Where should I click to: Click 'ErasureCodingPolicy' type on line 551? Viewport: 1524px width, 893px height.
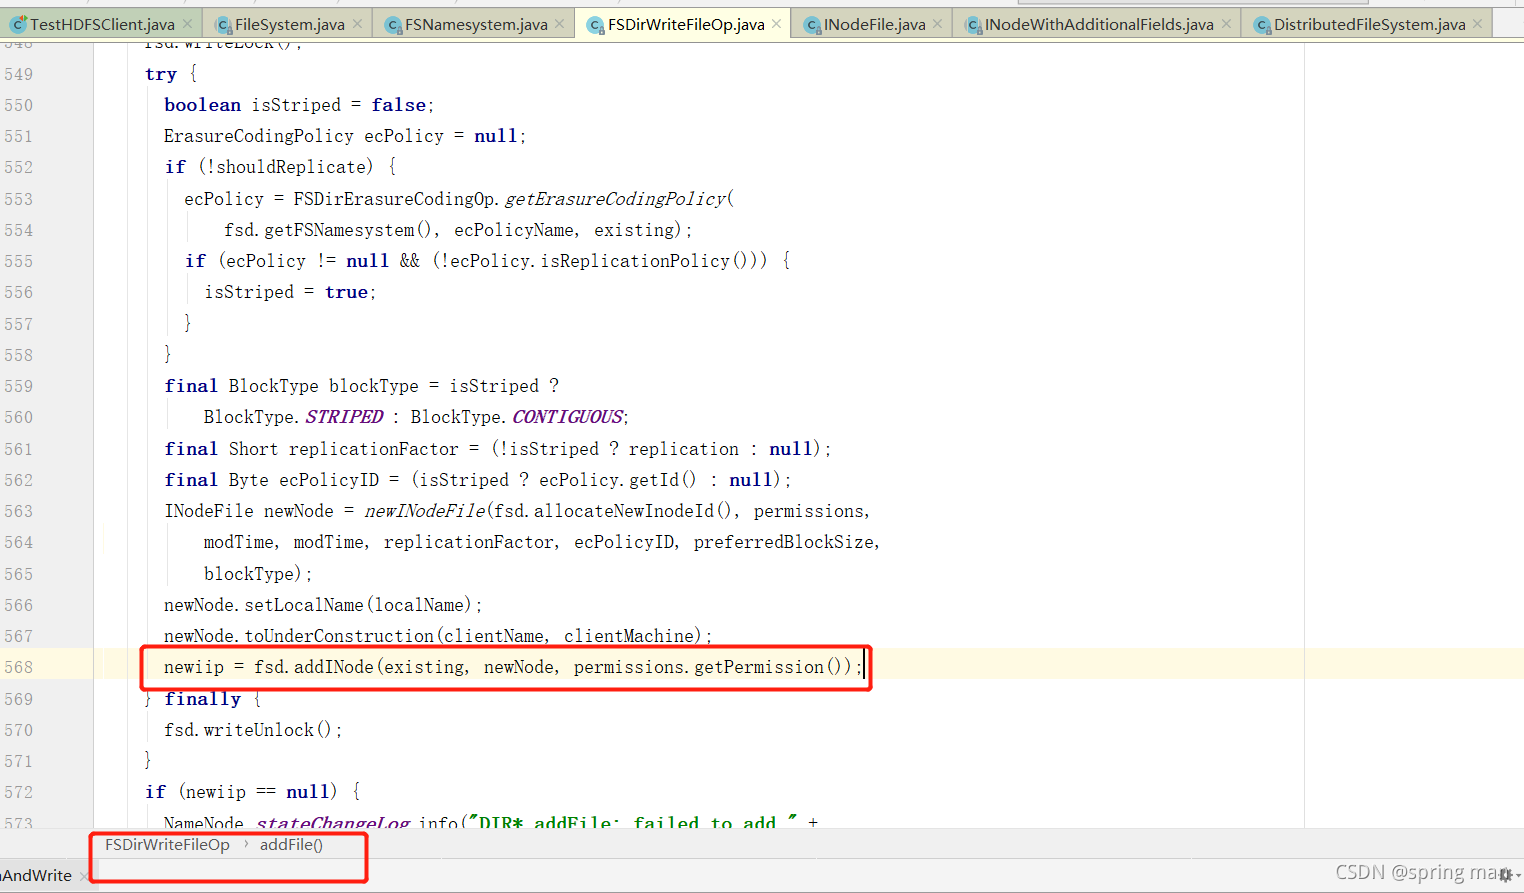pos(259,136)
